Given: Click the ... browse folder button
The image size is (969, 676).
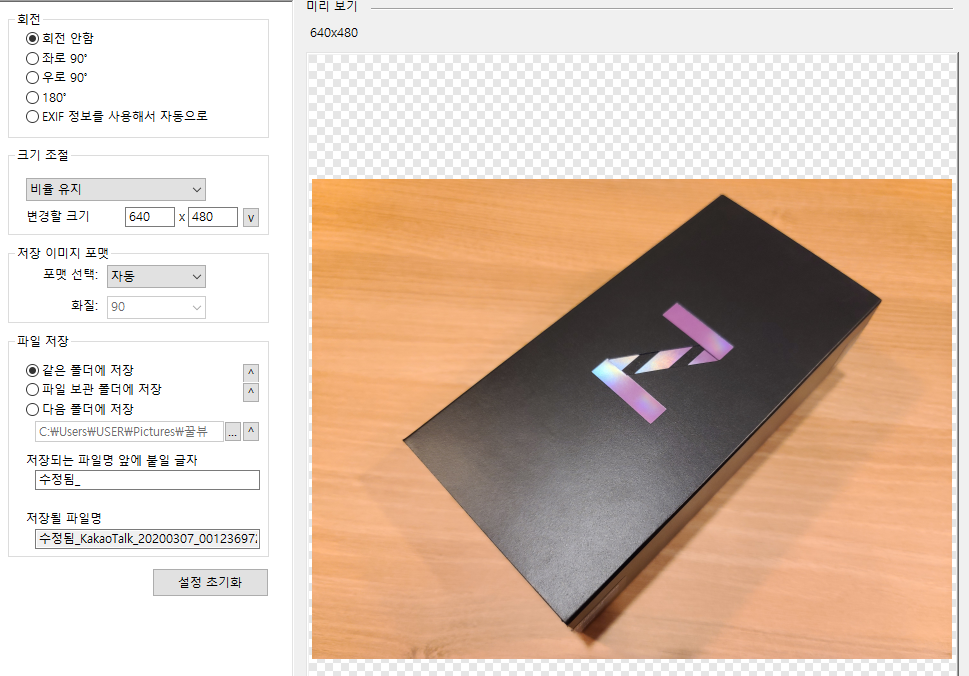Looking at the screenshot, I should 232,432.
